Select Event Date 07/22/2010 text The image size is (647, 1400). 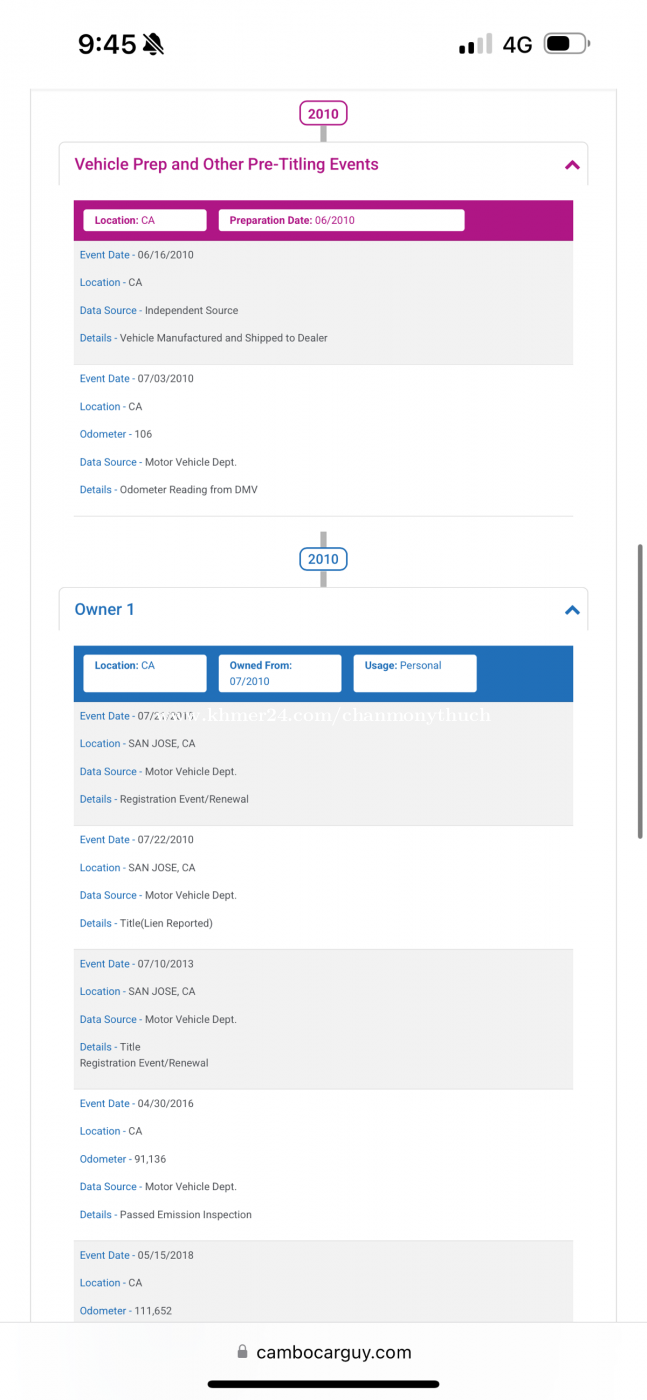pyautogui.click(x=137, y=840)
